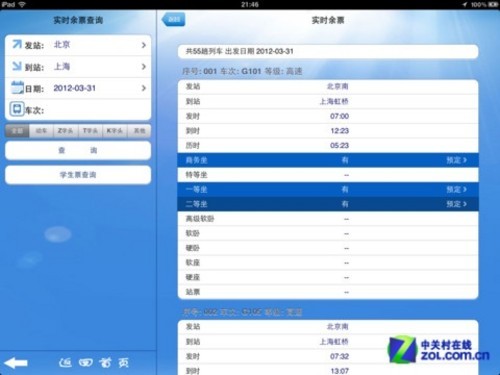Tap the battery indicator in status bar
This screenshot has width=500, height=375.
[493, 4]
